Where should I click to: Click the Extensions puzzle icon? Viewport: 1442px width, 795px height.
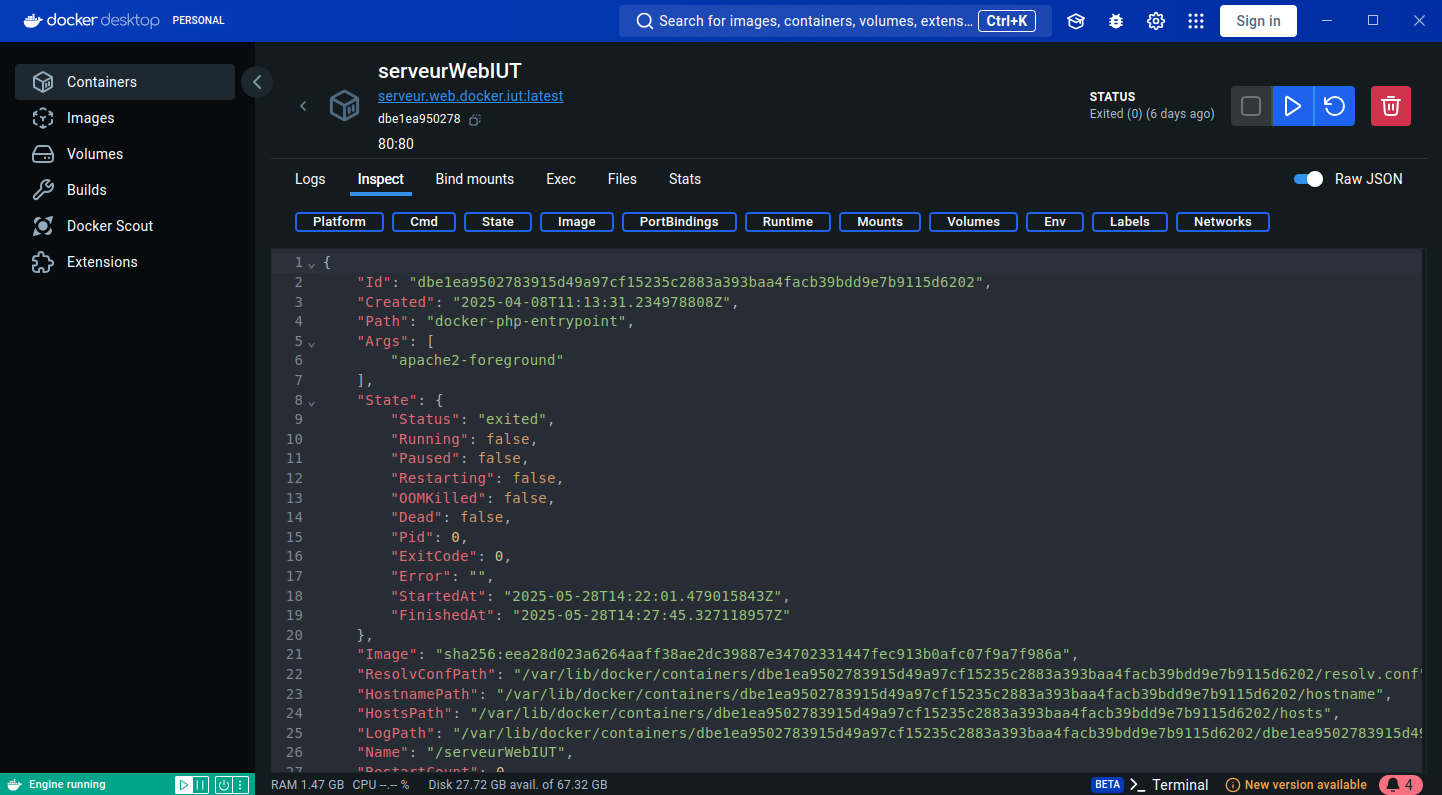(42, 262)
